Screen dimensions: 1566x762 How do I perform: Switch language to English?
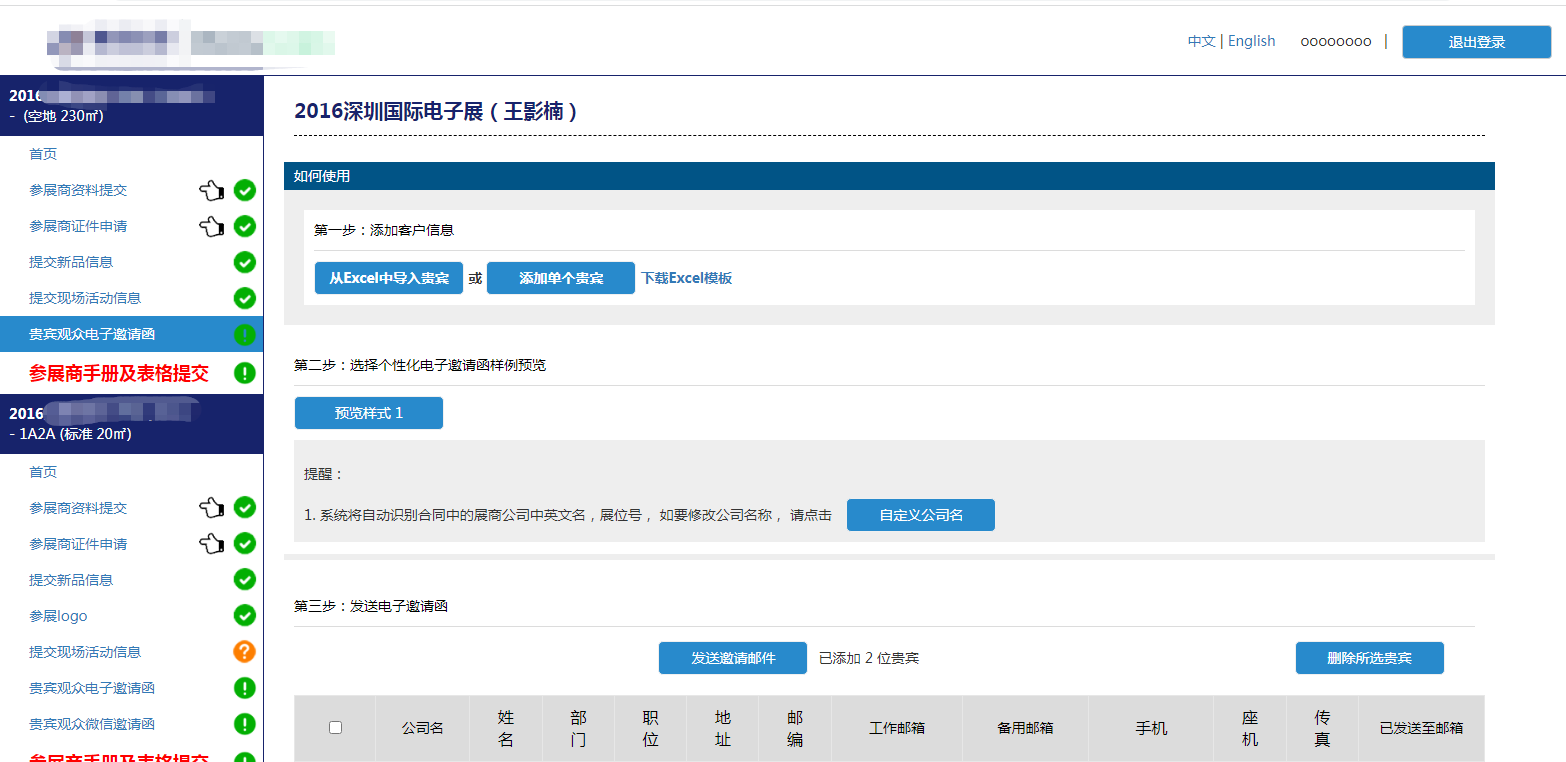point(1252,41)
